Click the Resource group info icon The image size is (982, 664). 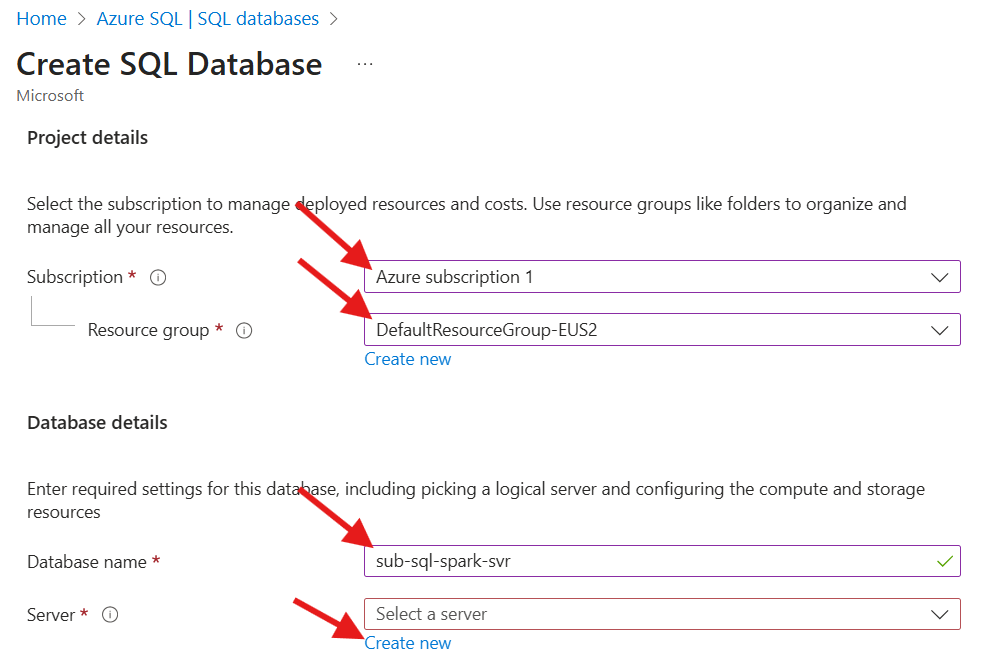click(243, 330)
